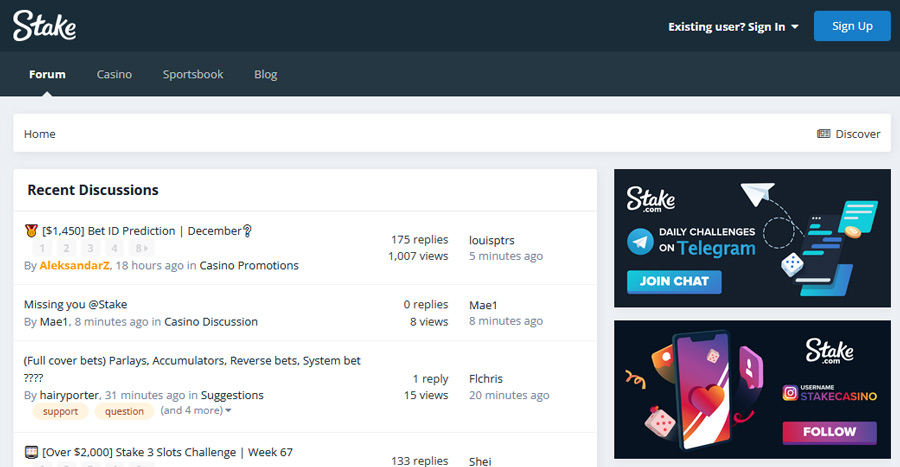View hairyporter's profile
Image resolution: width=900 pixels, height=467 pixels.
pyautogui.click(x=69, y=395)
